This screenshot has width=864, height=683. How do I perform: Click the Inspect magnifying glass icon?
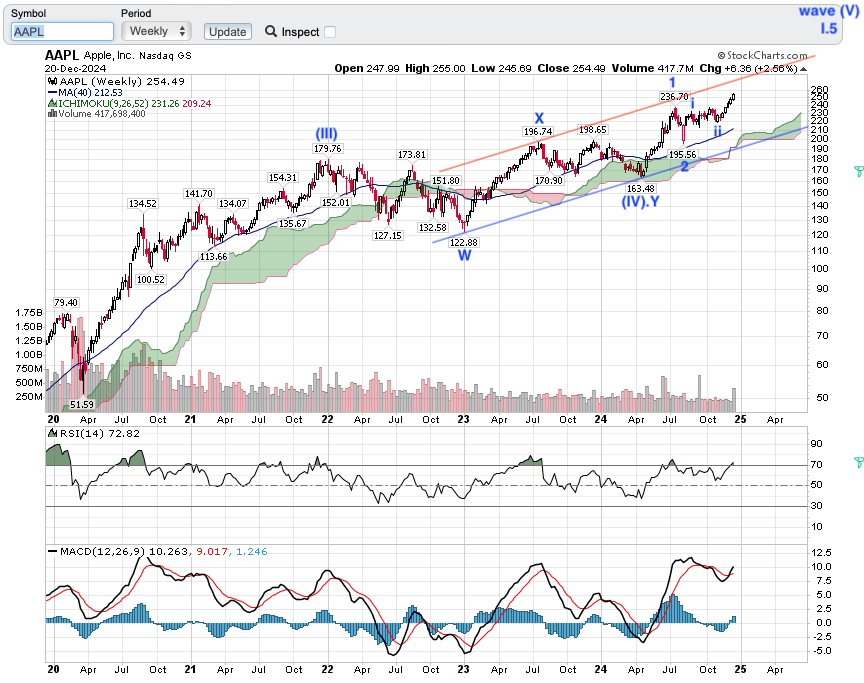(x=271, y=31)
